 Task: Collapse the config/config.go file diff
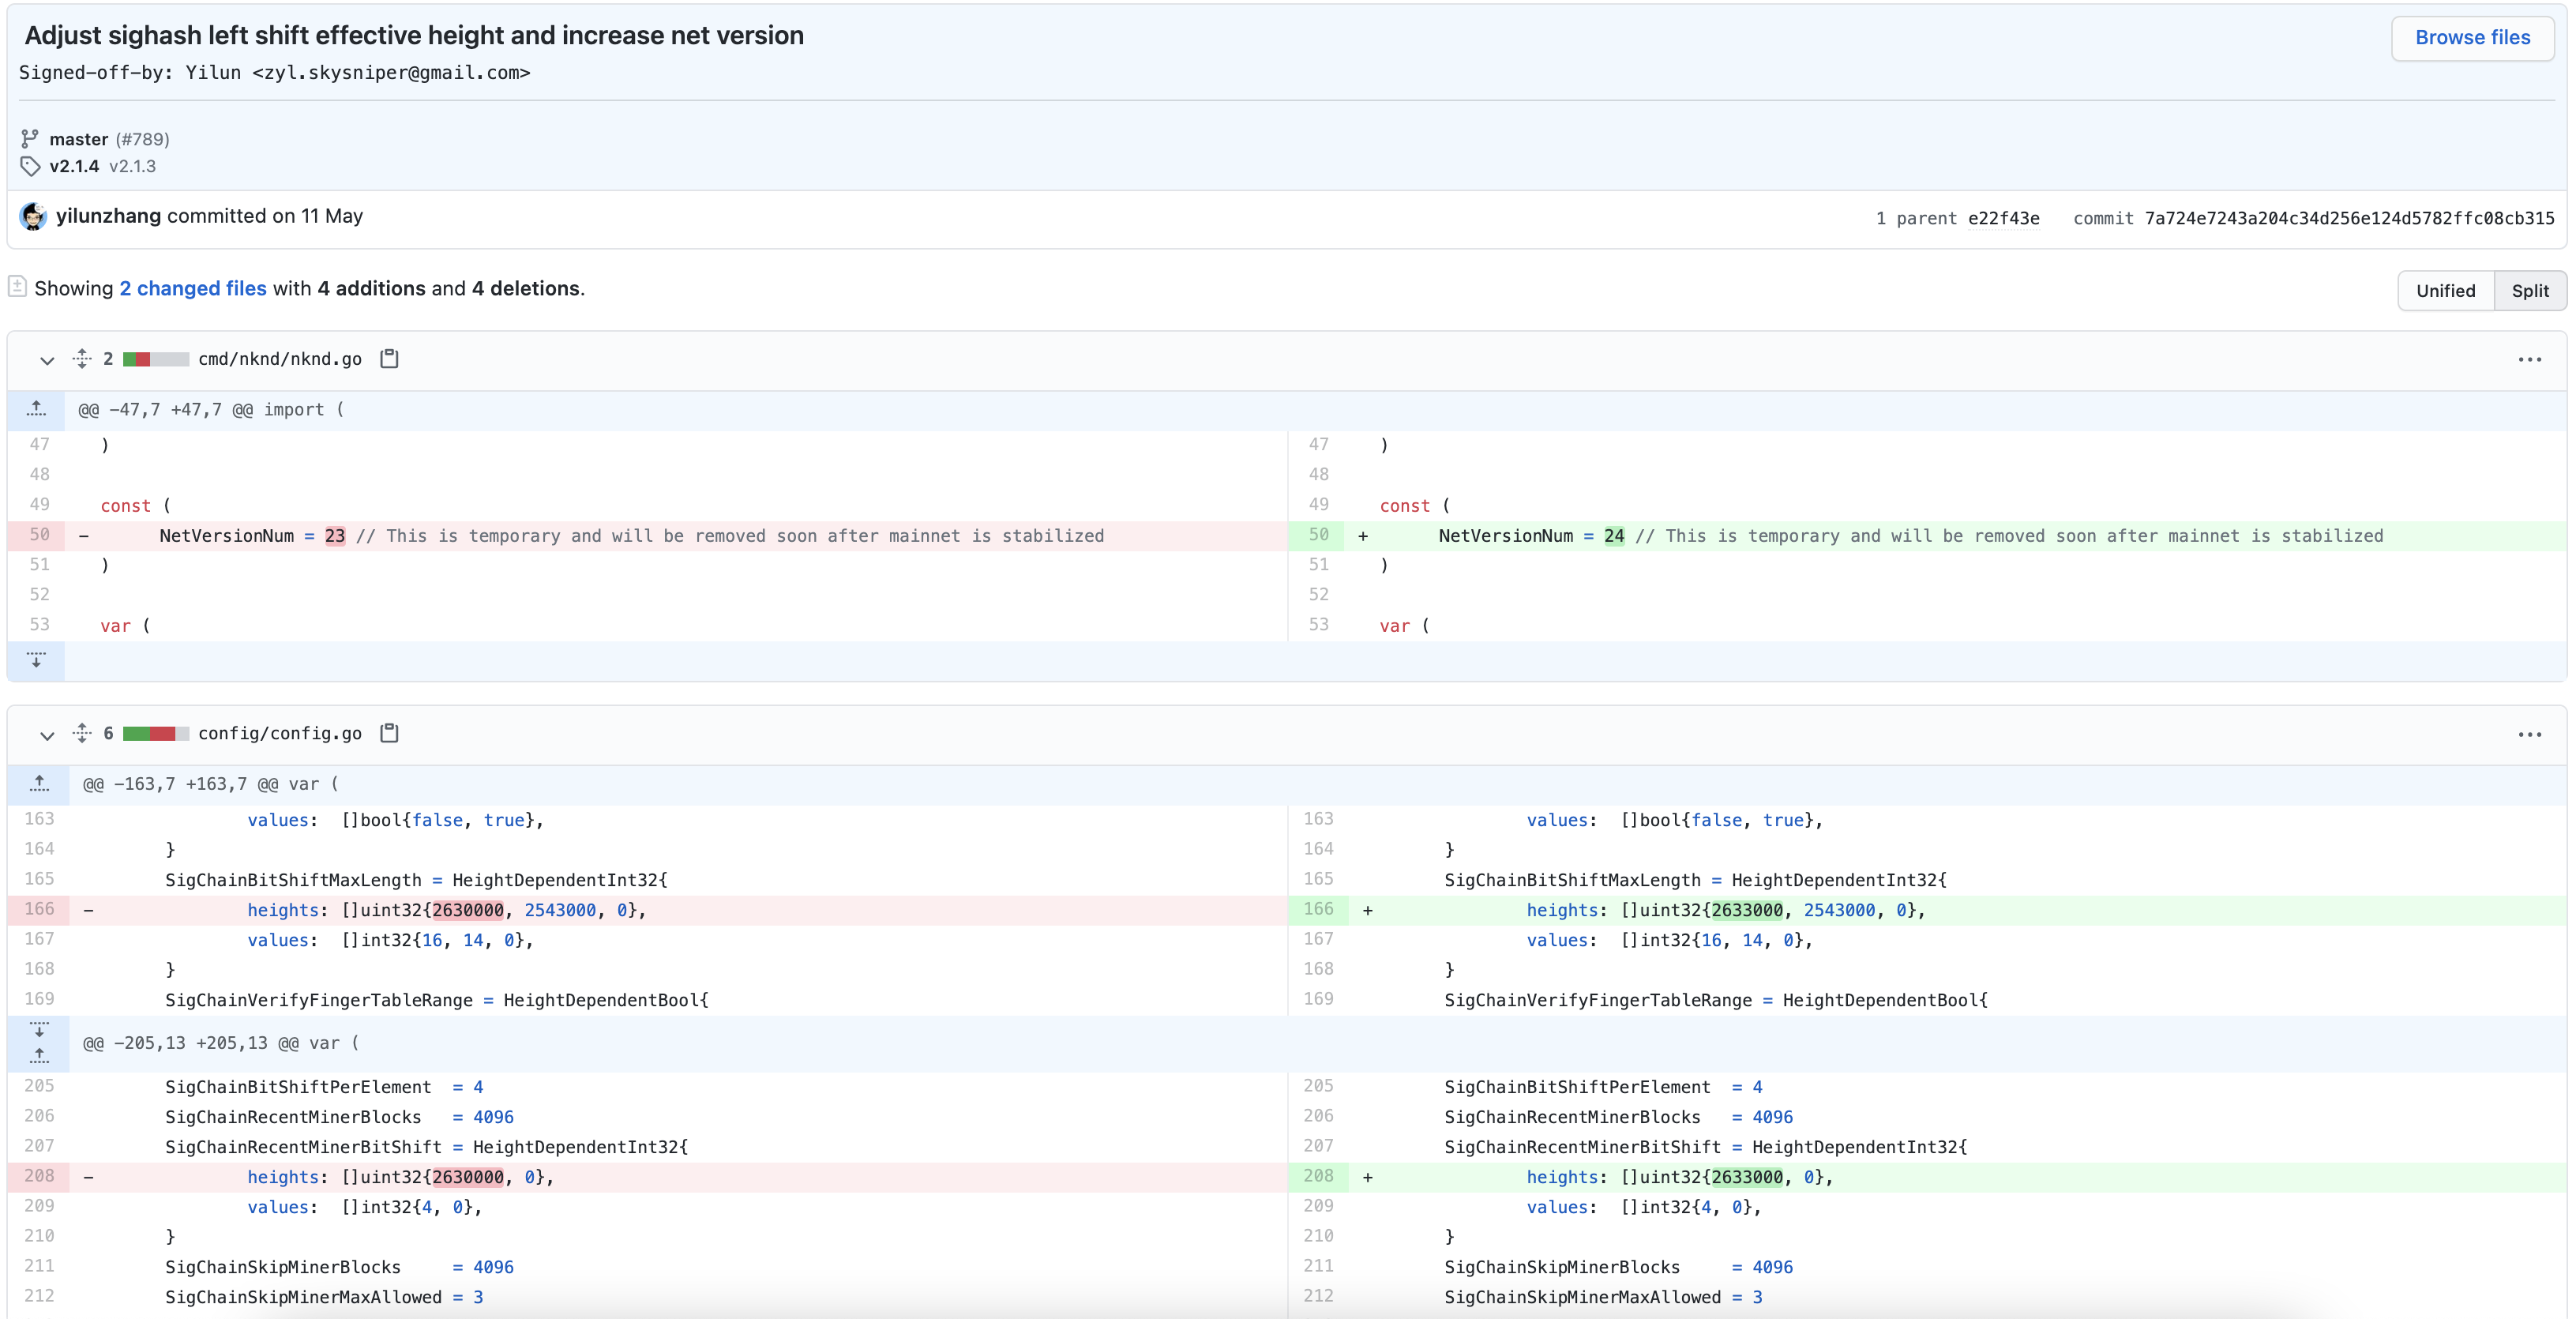(x=47, y=735)
